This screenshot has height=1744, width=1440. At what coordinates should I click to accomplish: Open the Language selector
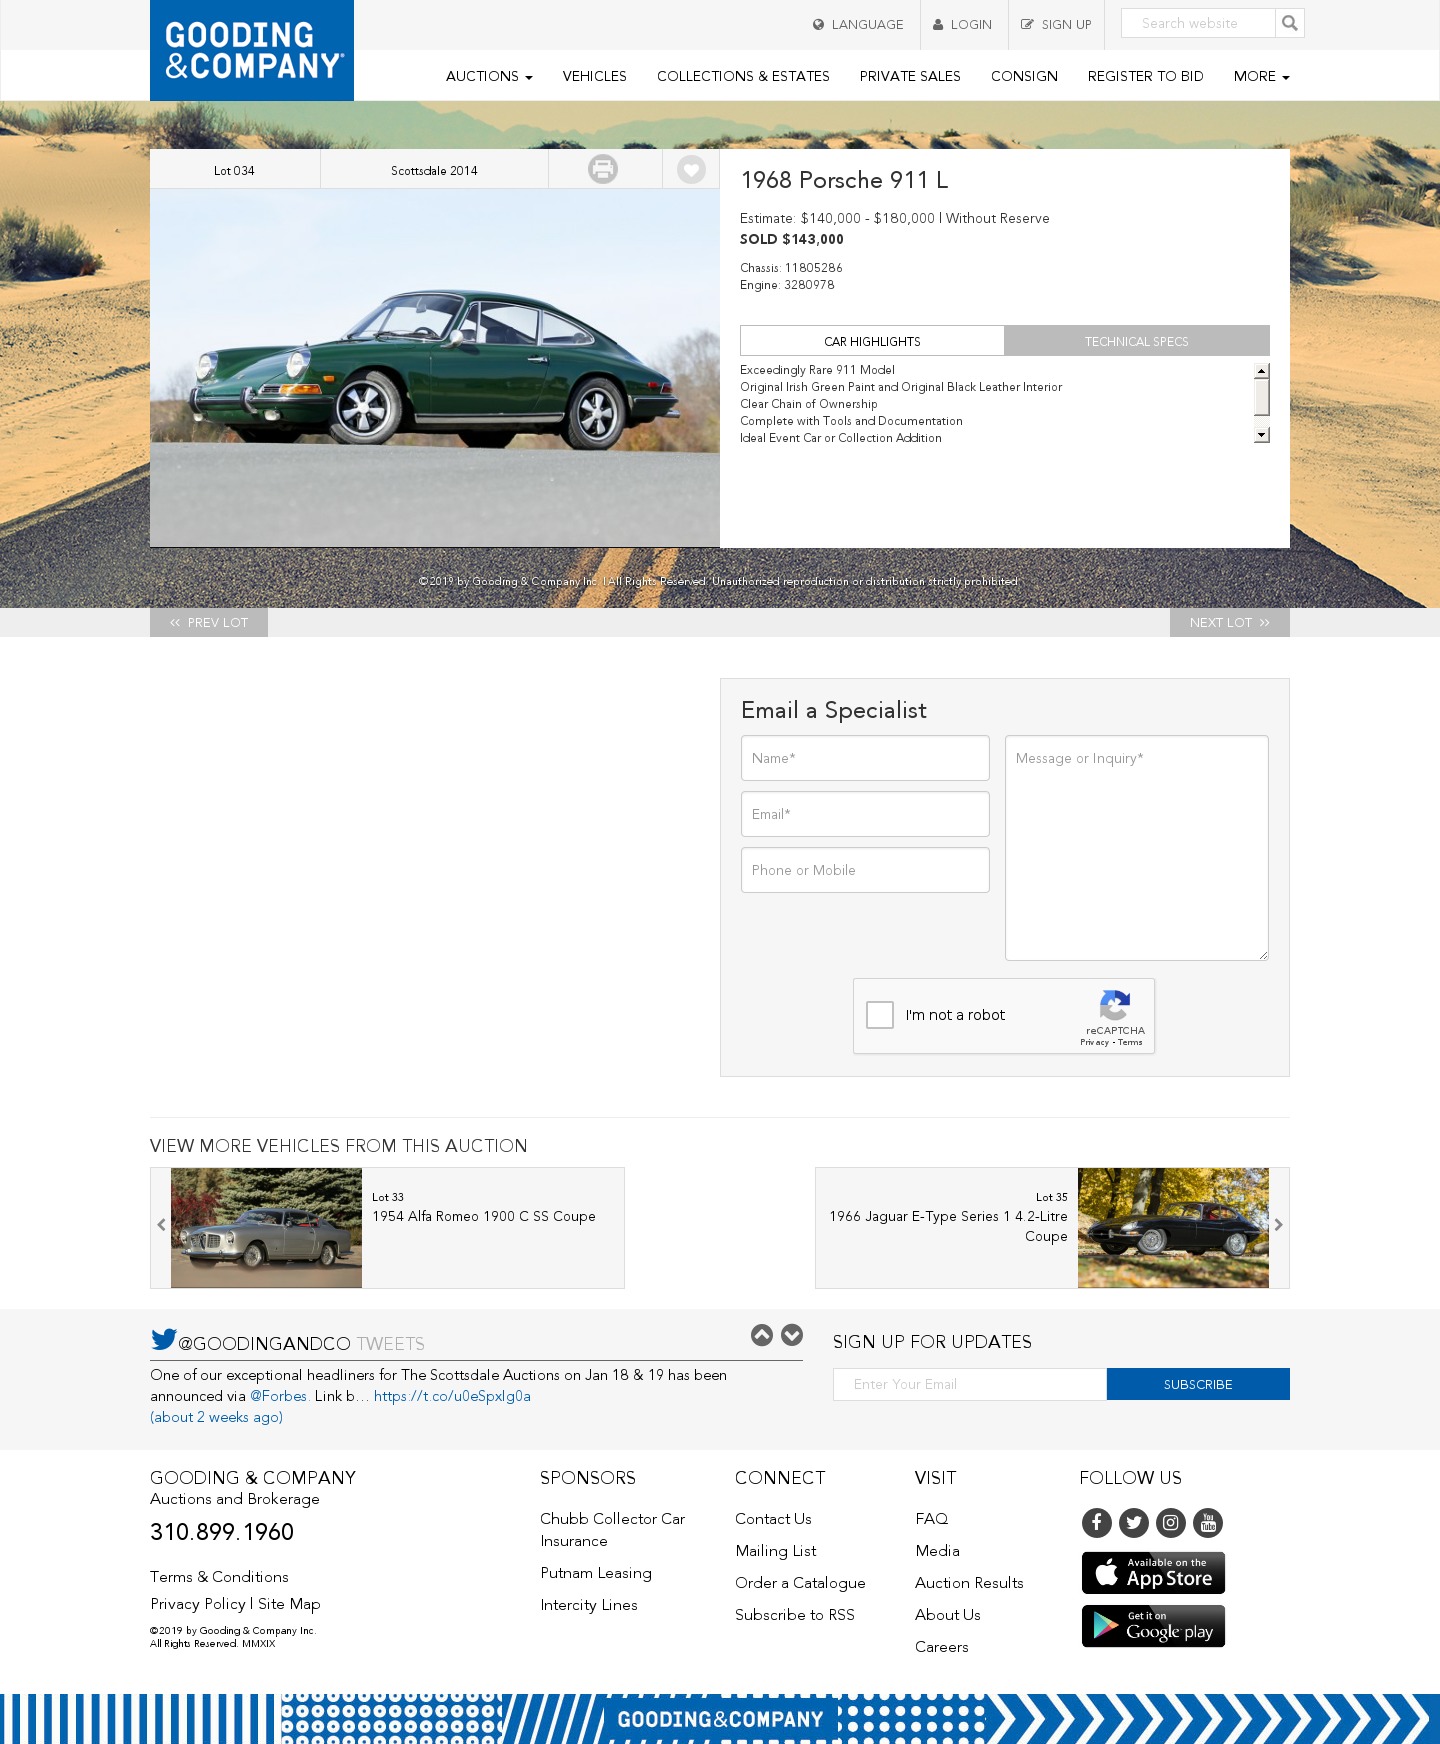858,24
